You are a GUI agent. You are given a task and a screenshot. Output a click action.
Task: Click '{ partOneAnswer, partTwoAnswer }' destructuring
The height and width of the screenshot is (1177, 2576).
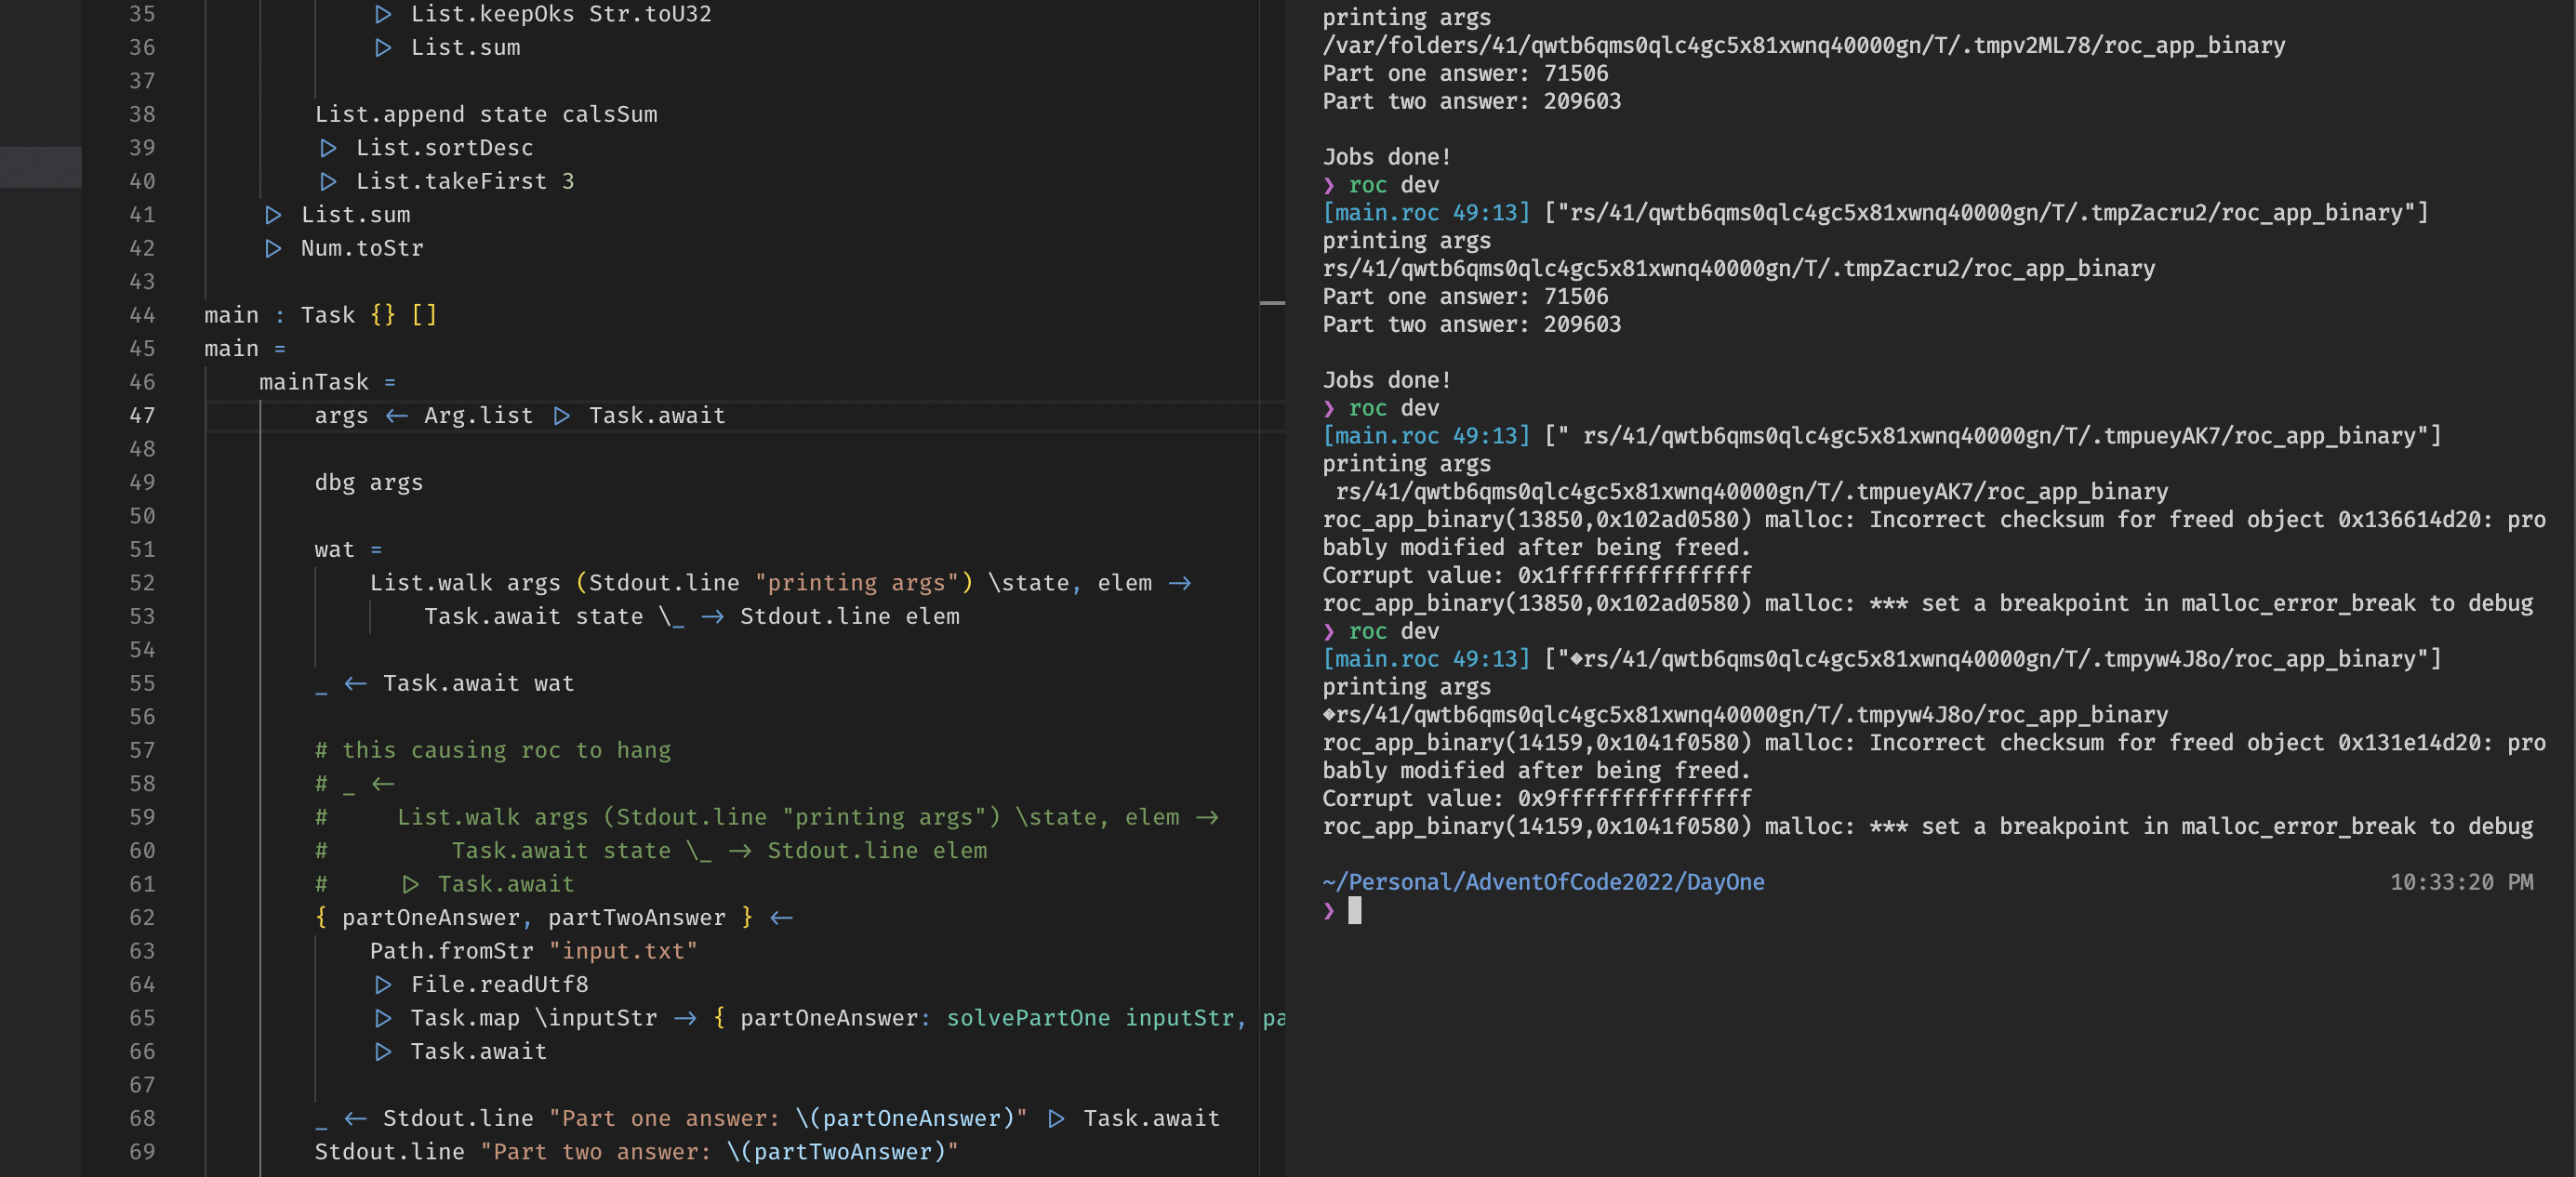[533, 917]
